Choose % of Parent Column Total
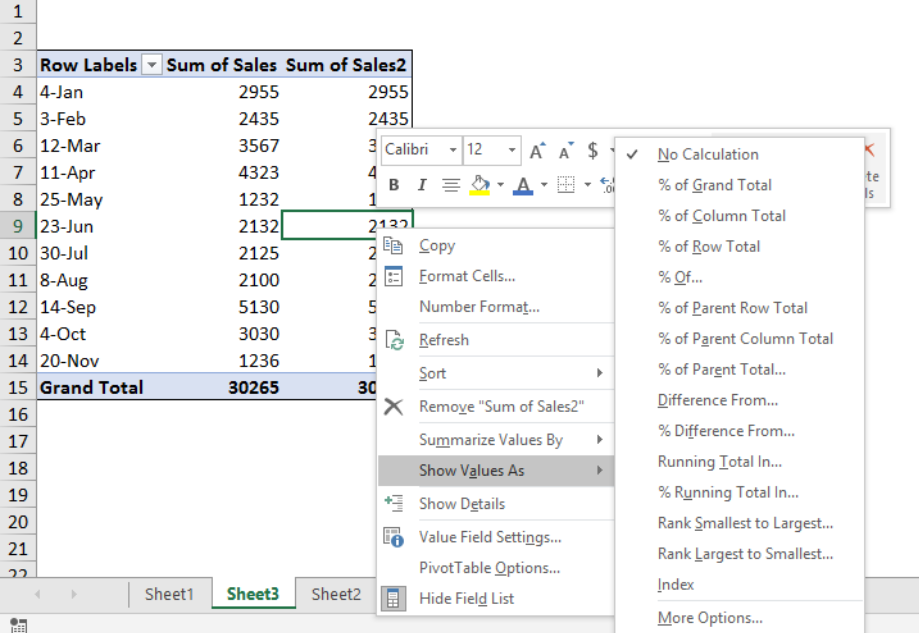Screen dimensions: 923x642 [x=739, y=339]
